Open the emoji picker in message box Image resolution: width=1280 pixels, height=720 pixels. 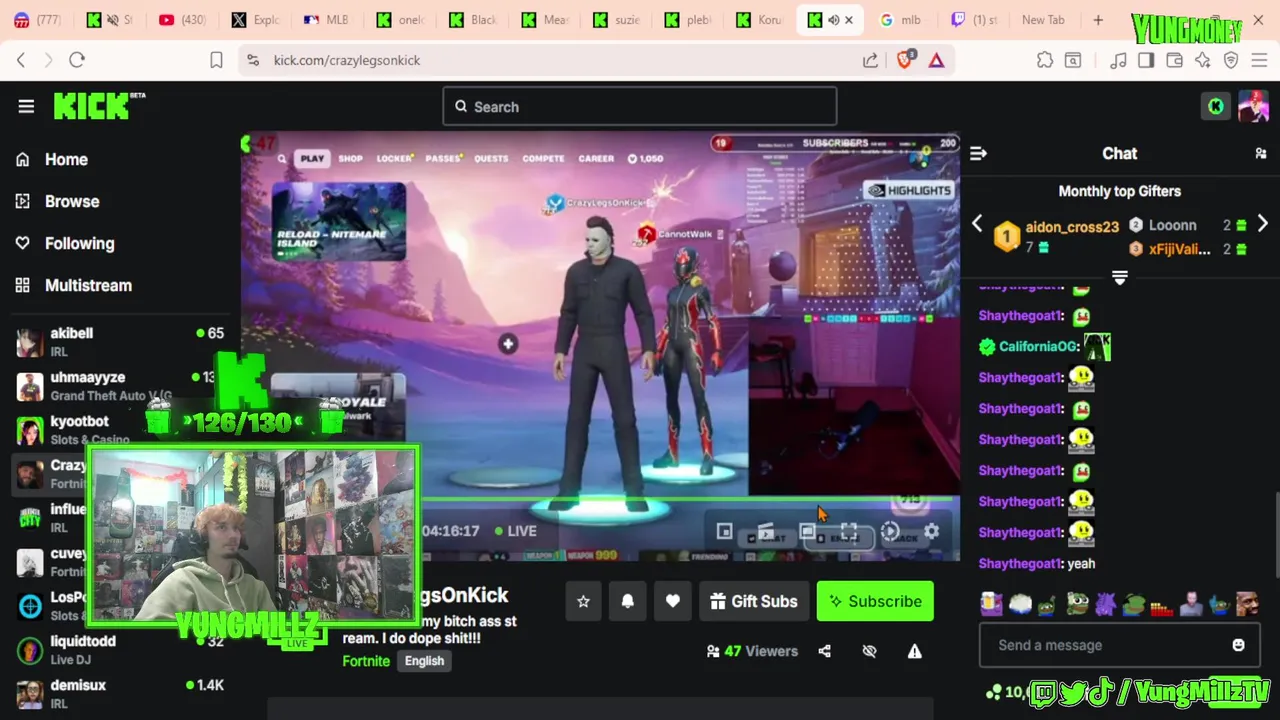[x=1238, y=645]
